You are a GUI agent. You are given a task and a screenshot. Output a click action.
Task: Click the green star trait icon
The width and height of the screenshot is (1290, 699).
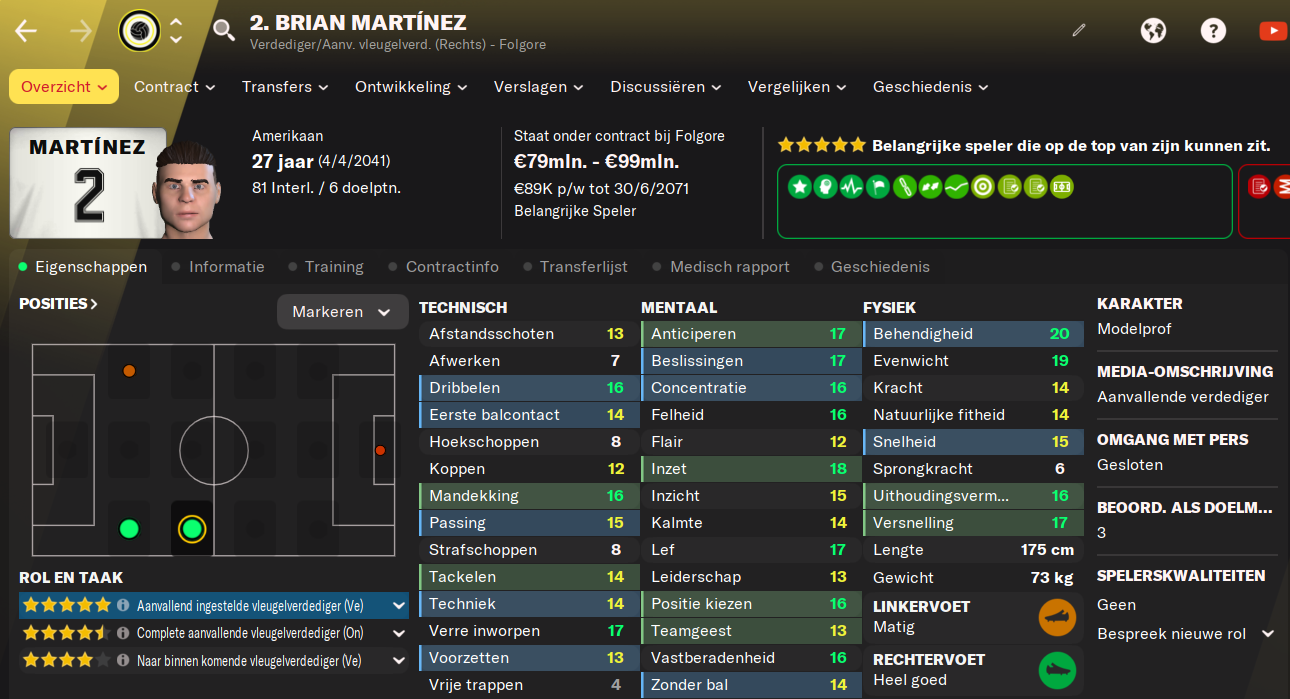799,187
